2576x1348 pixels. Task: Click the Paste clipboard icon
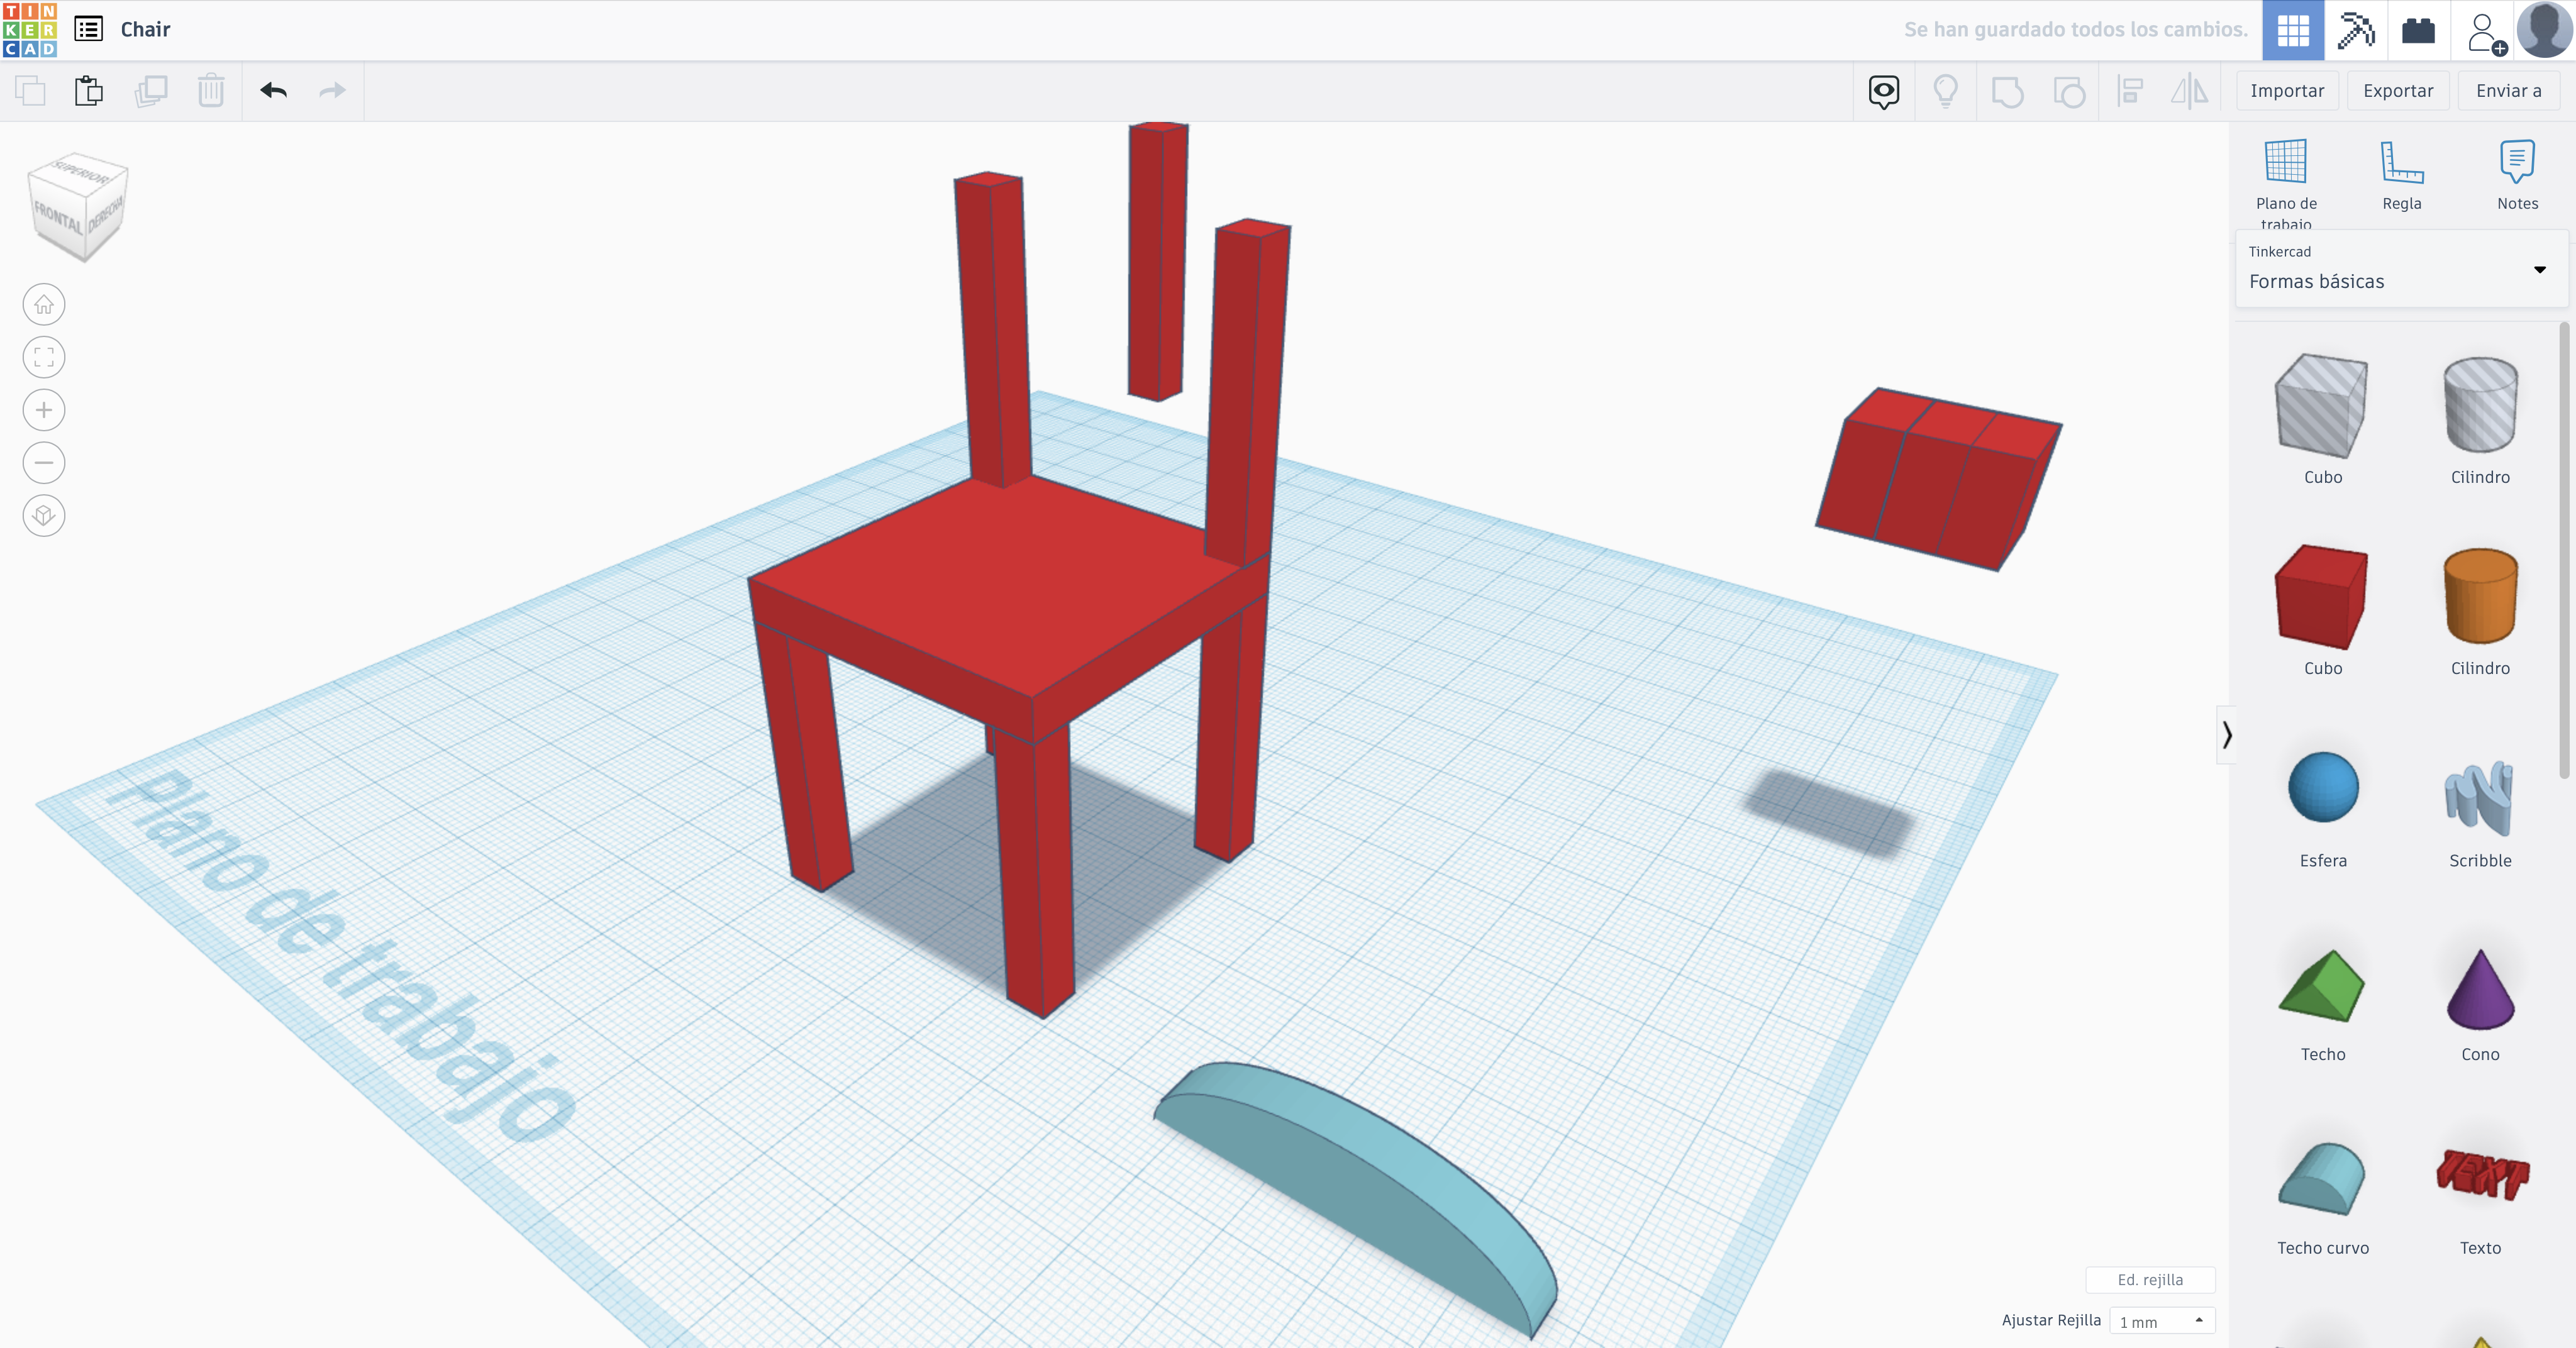(x=89, y=91)
